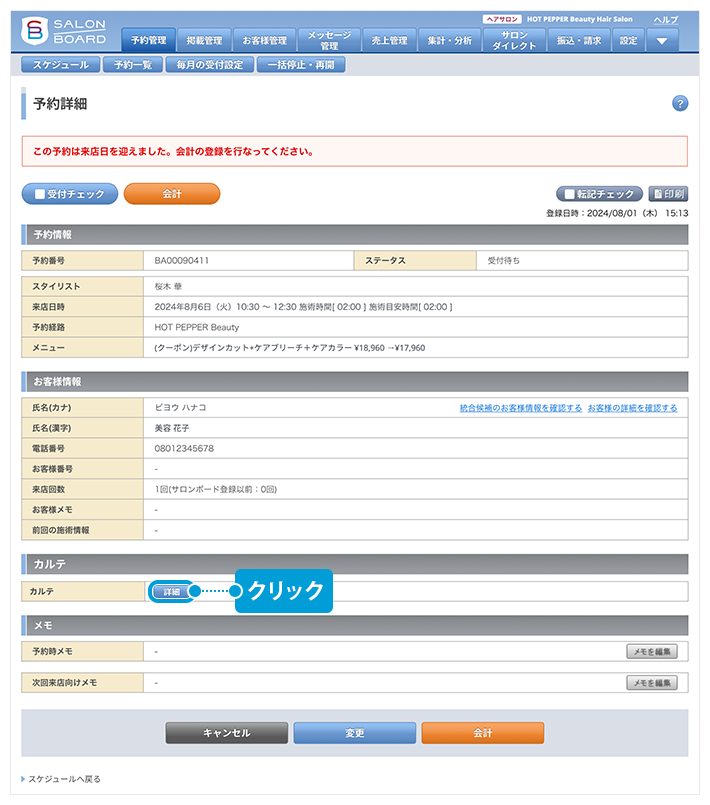Click the ヘルプ link
The height and width of the screenshot is (805, 710).
(x=666, y=20)
